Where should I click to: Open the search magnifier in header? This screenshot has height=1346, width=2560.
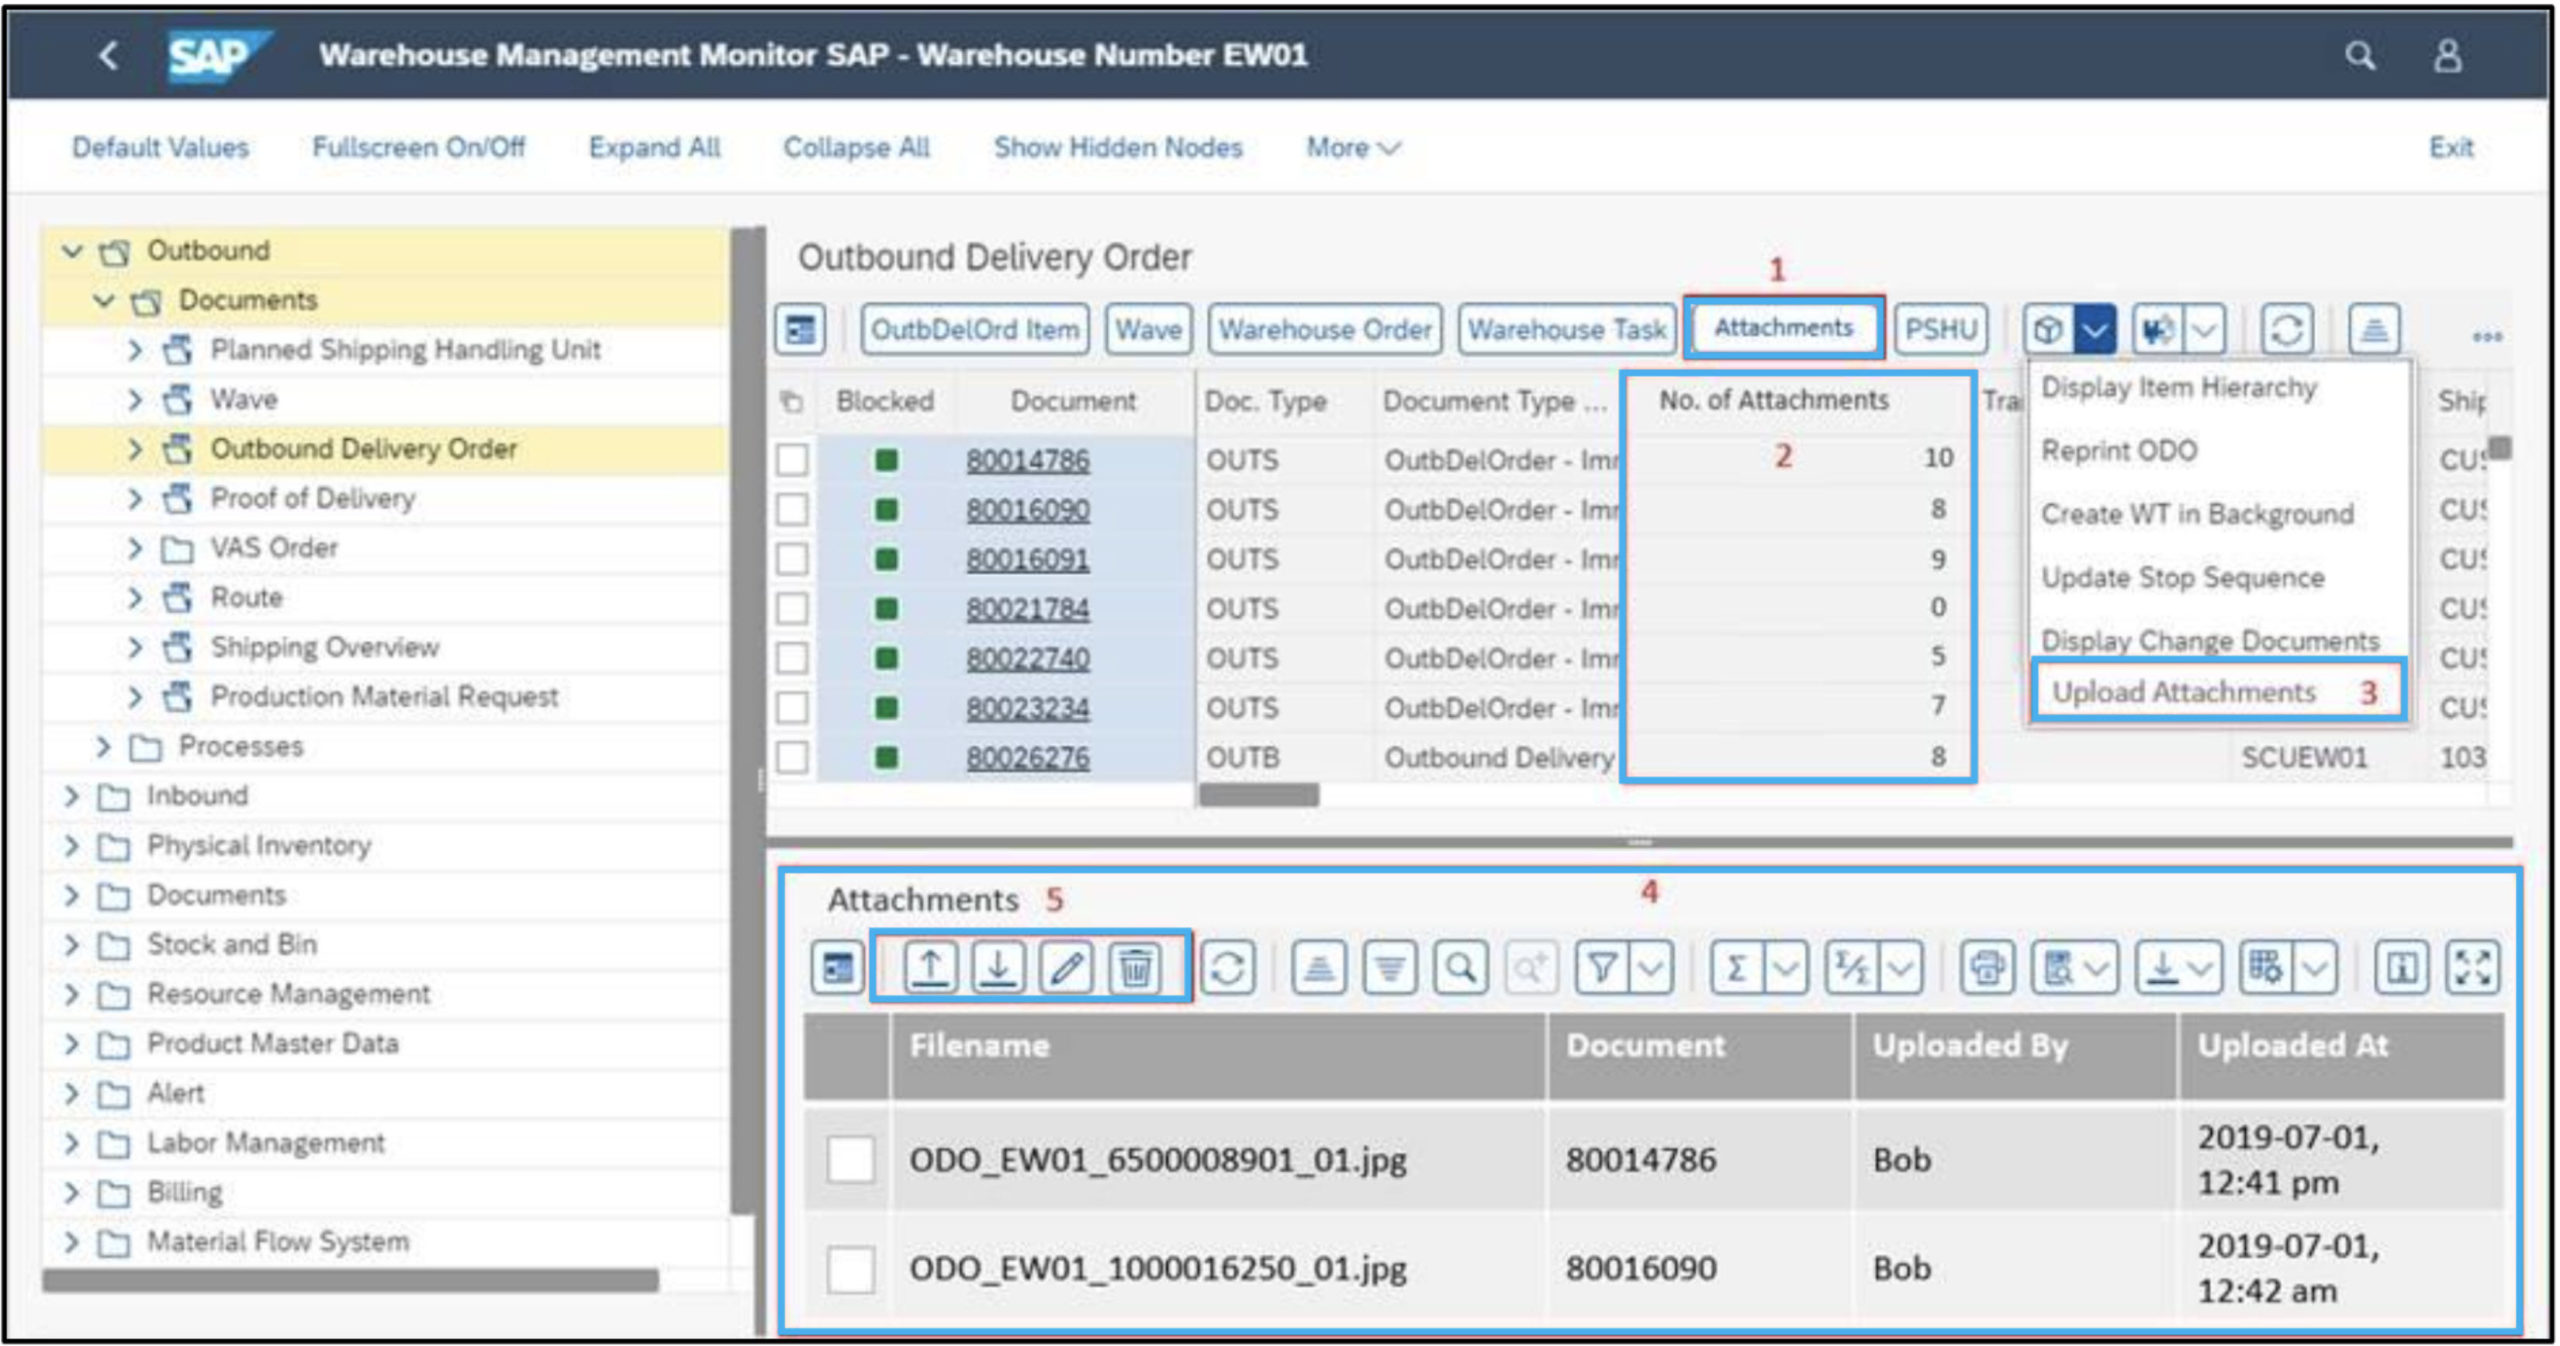(x=2360, y=56)
